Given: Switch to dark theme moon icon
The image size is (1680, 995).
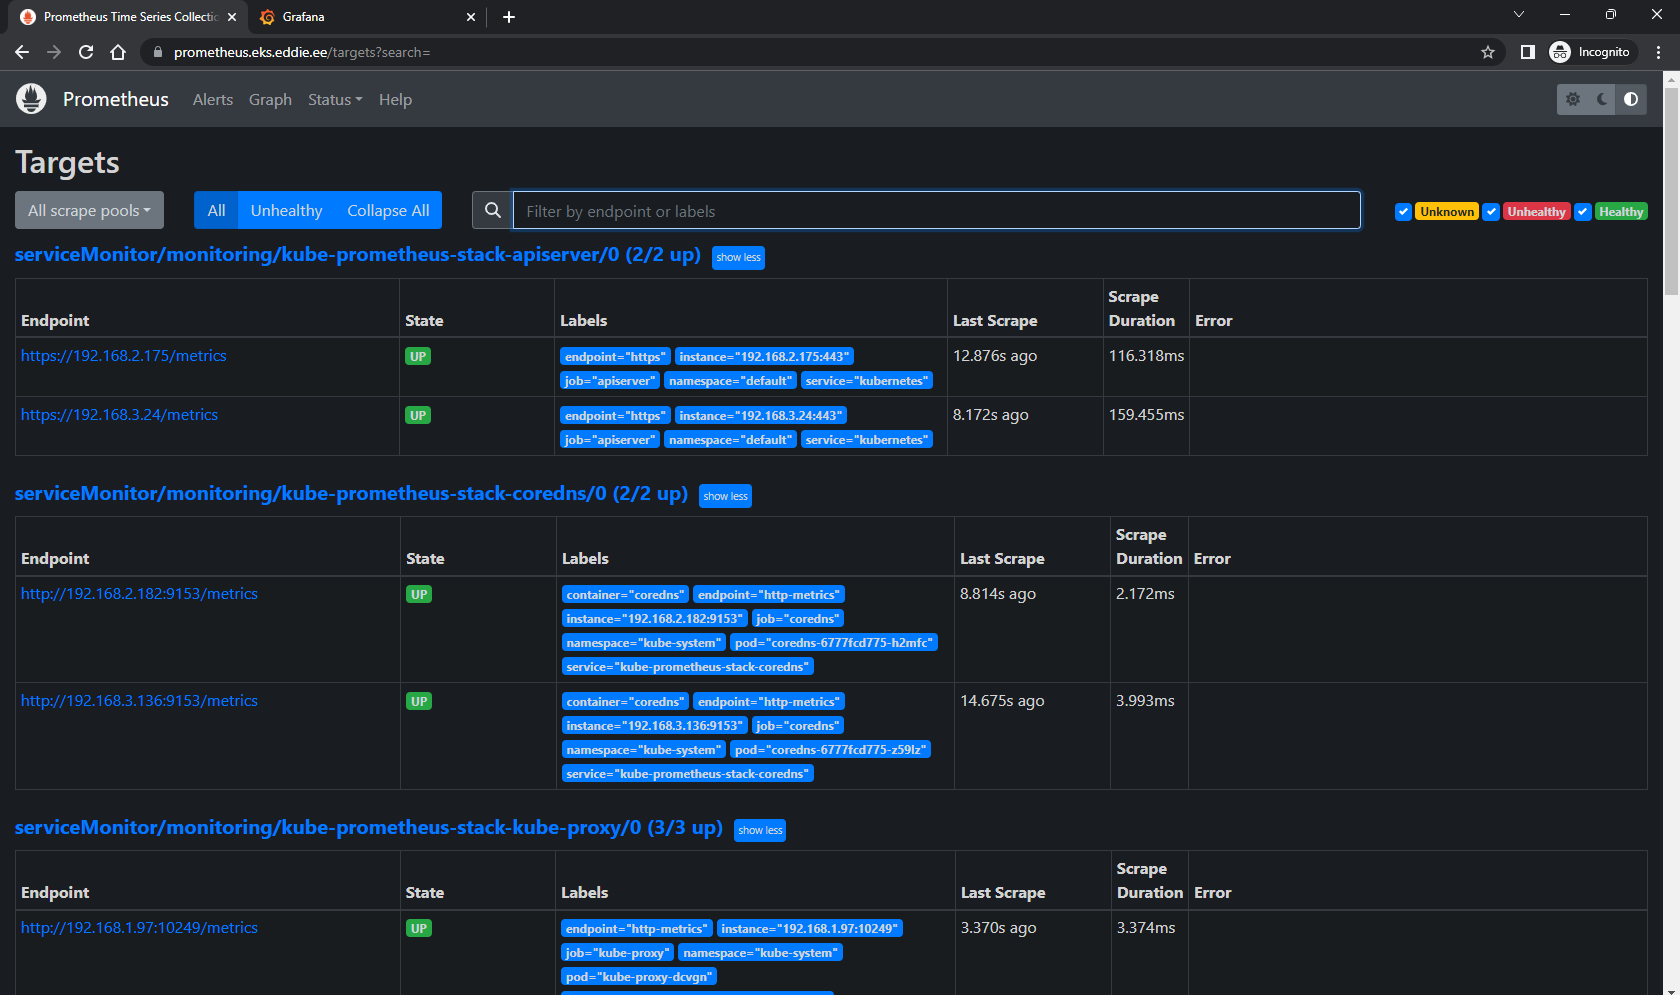Looking at the screenshot, I should 1602,99.
